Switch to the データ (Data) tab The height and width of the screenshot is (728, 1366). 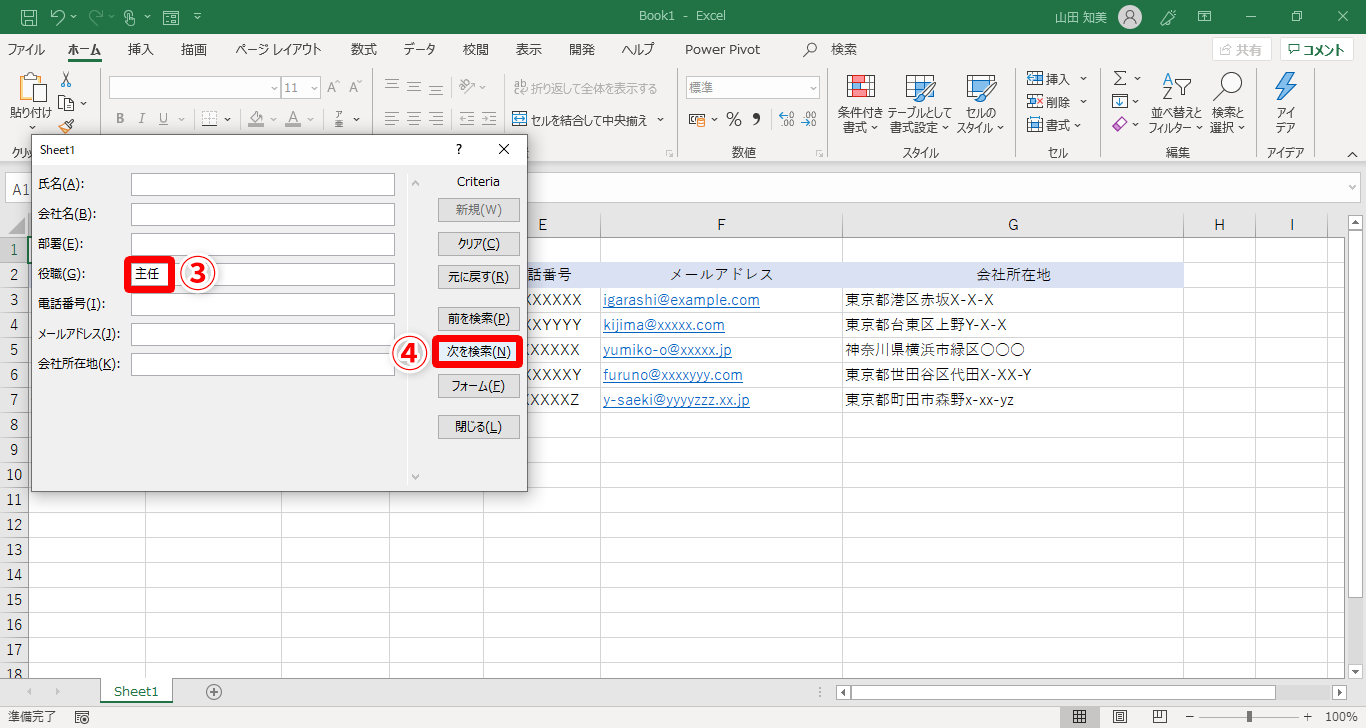coord(420,49)
